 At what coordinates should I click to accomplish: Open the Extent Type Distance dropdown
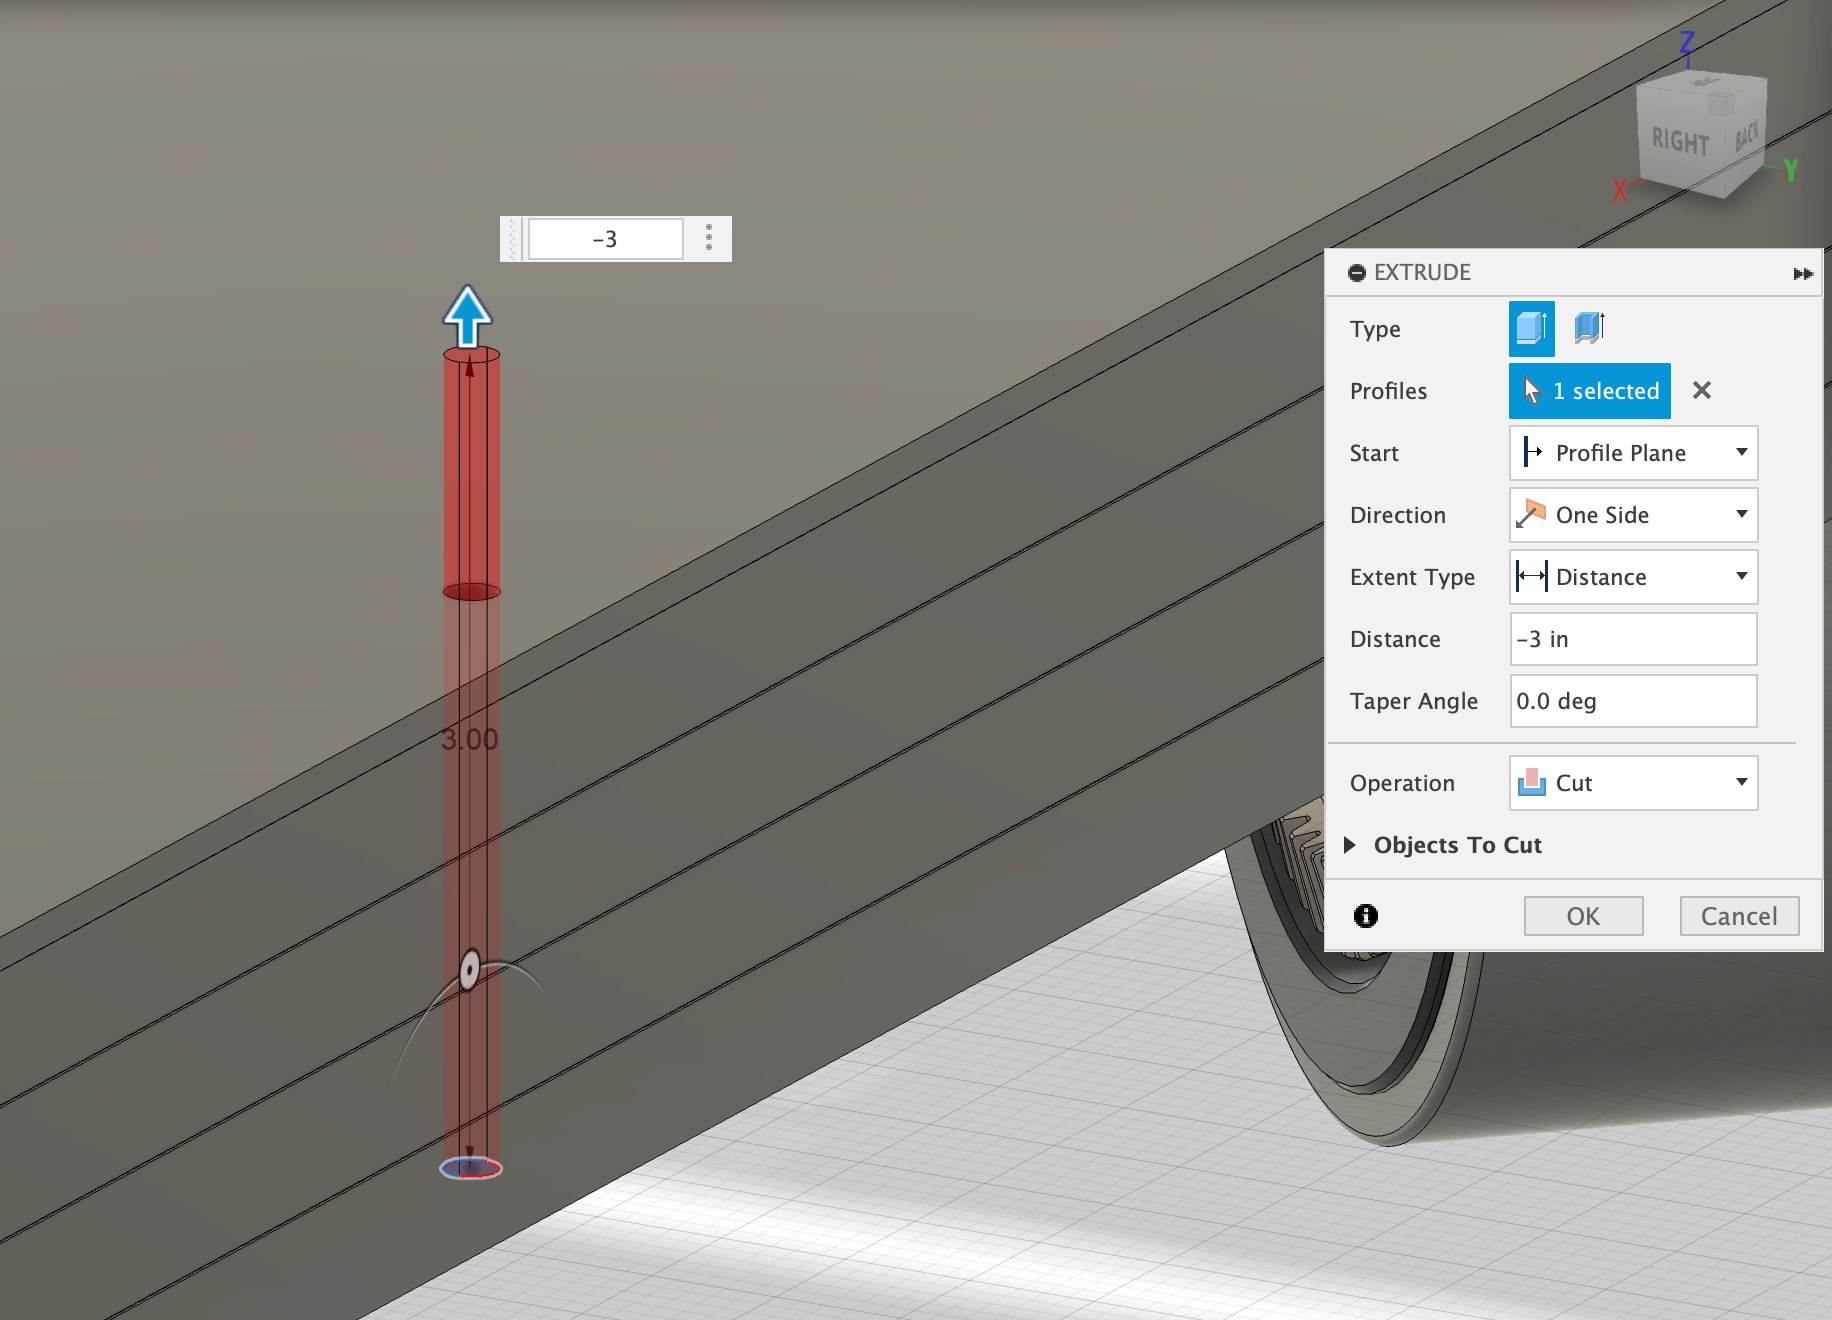click(x=1633, y=577)
